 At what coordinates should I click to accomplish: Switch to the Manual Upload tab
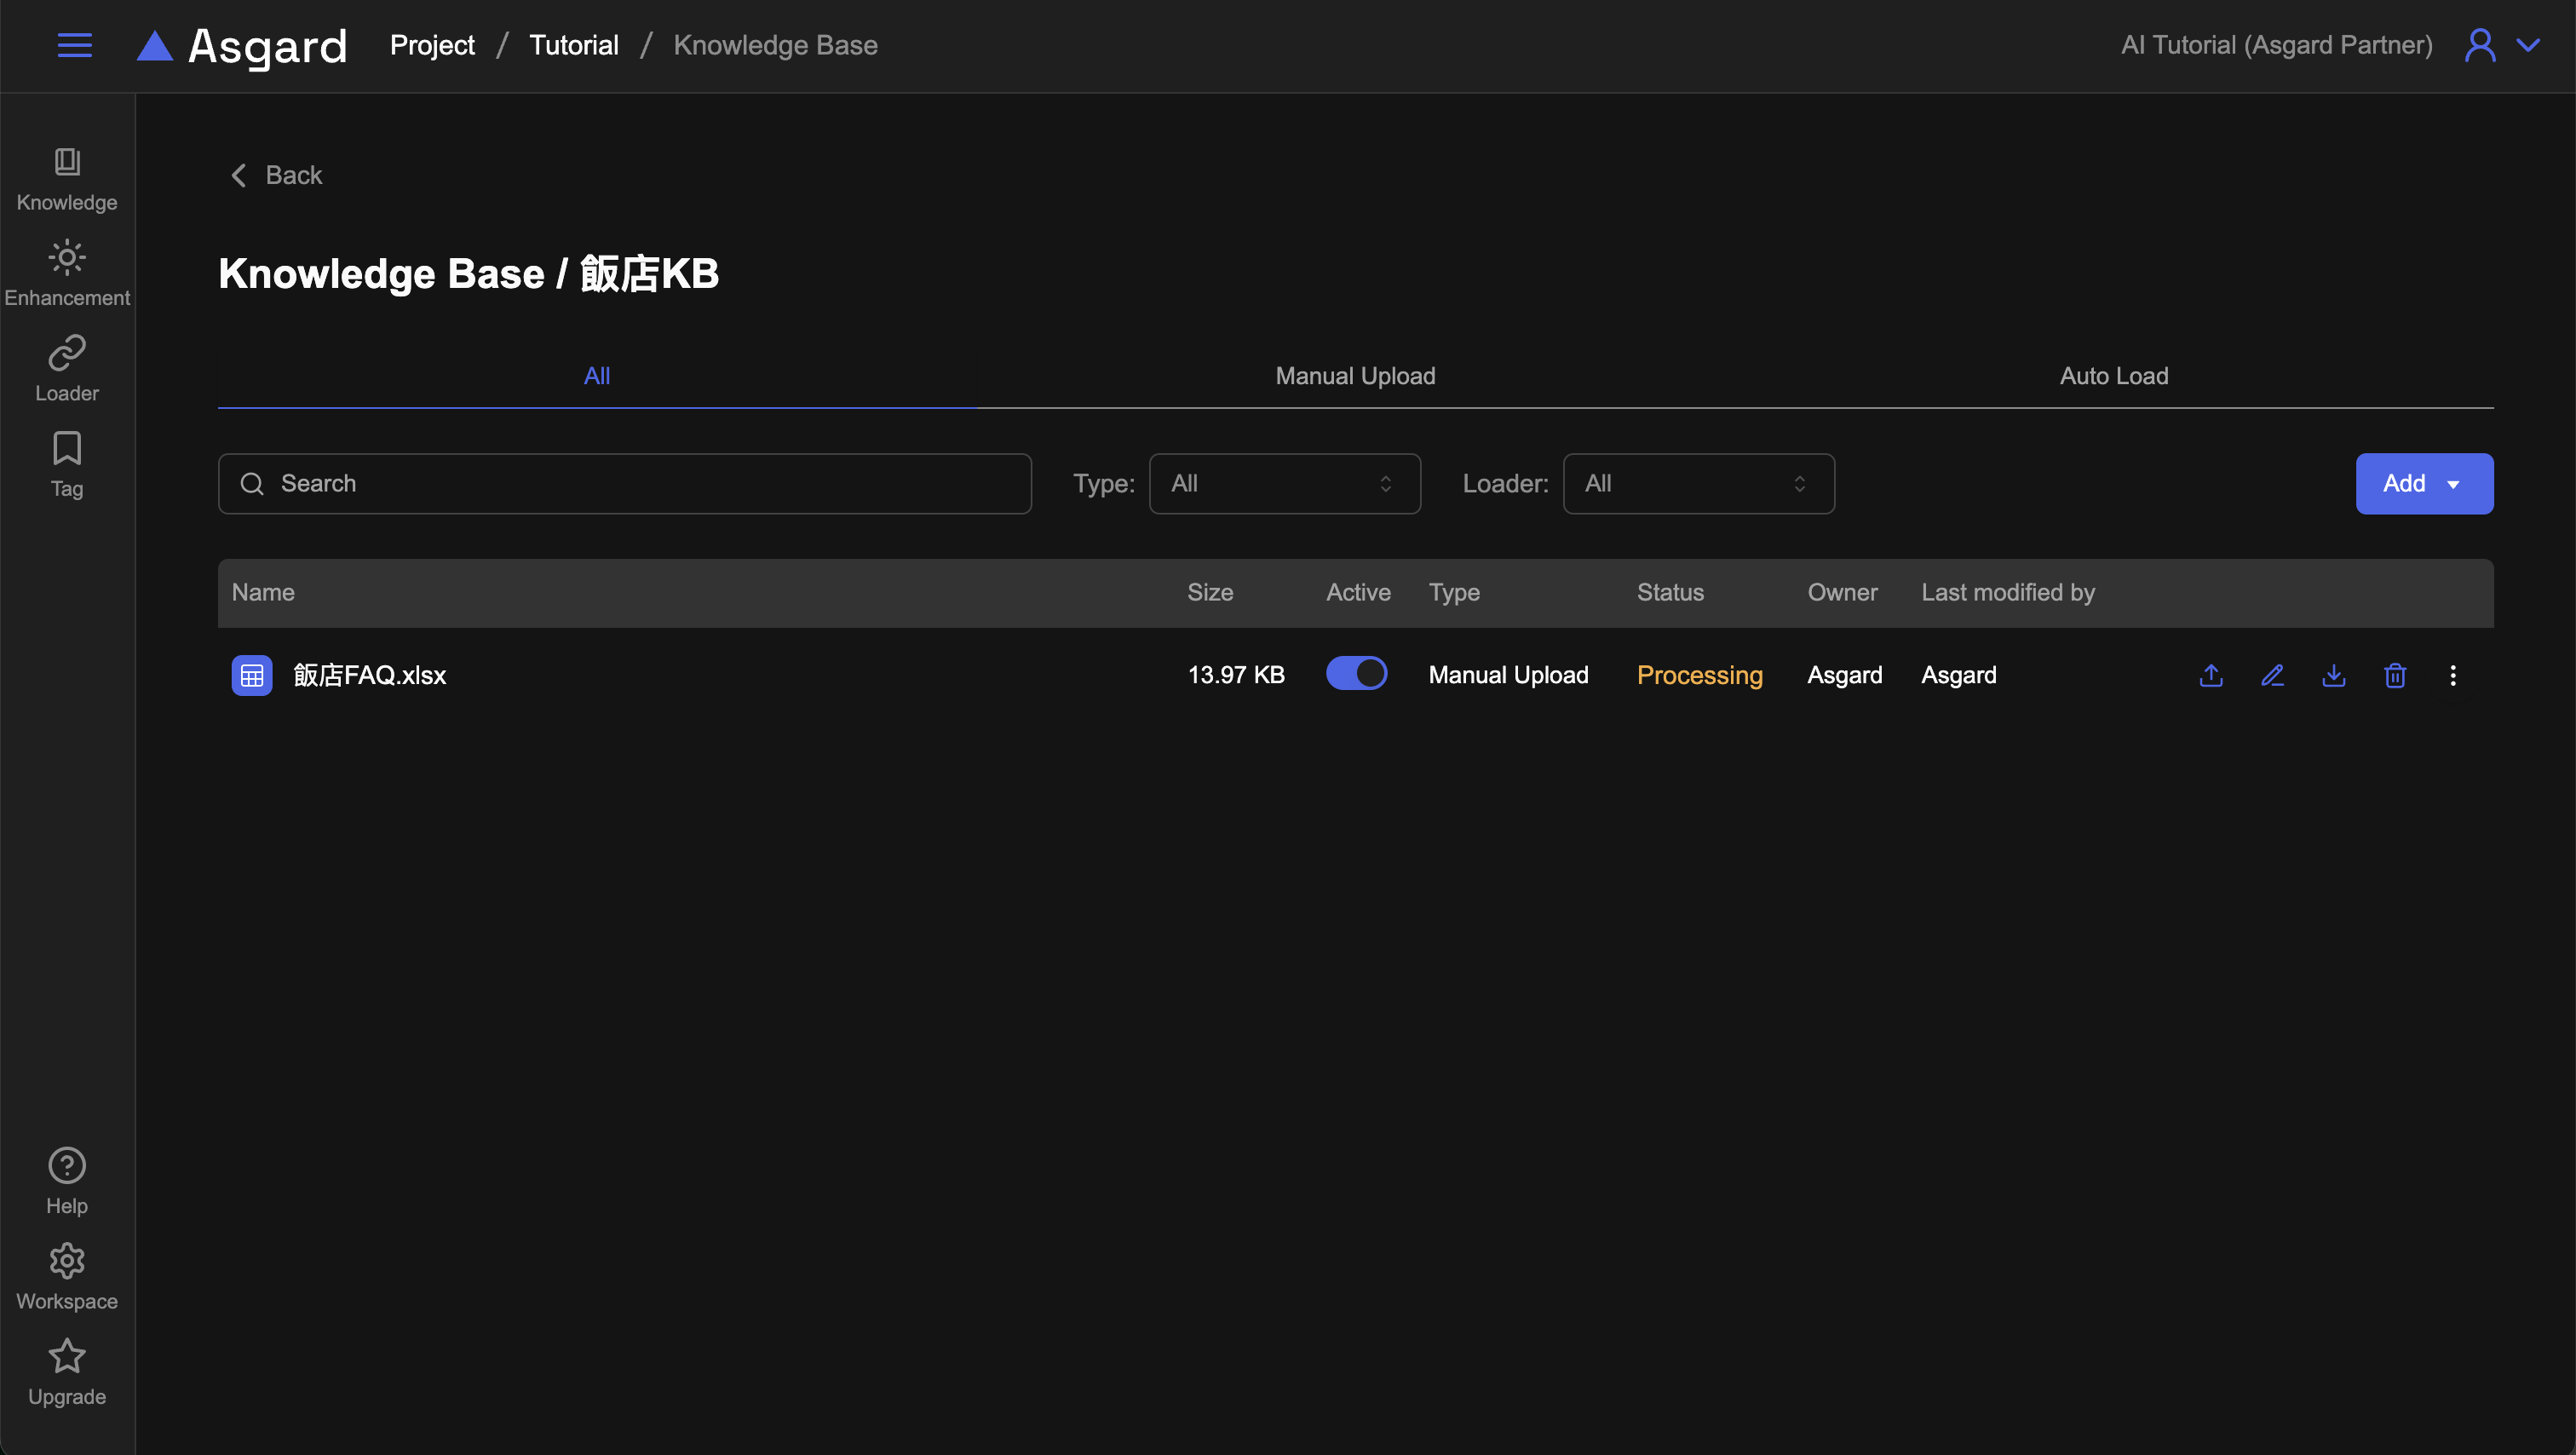[x=1355, y=376]
